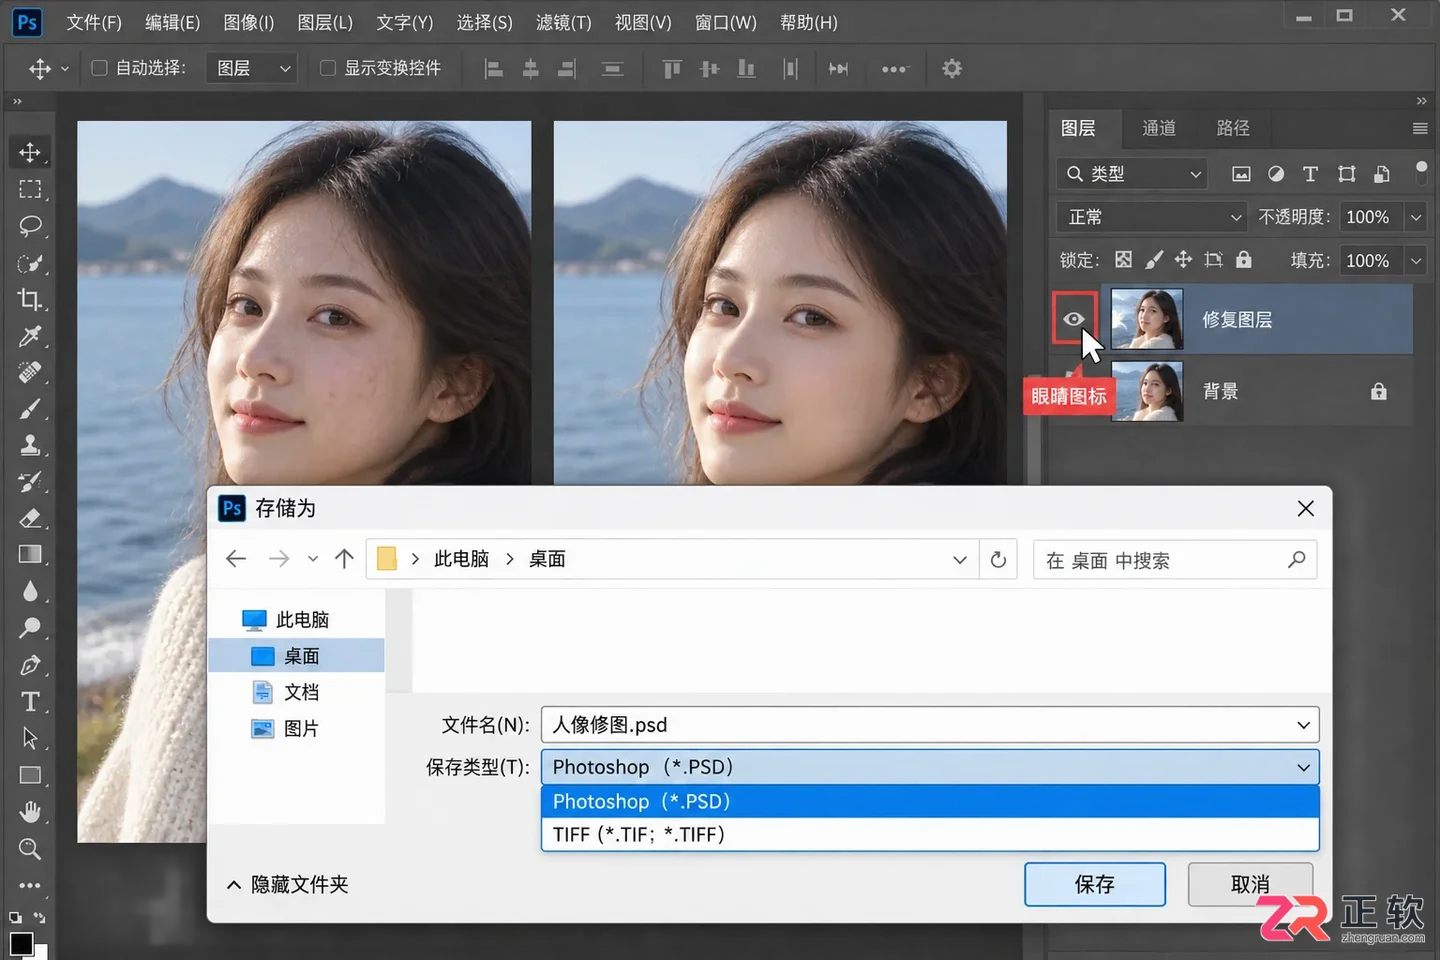Switch to the 通道 tab
Screen dimensions: 1440x960
click(1159, 128)
